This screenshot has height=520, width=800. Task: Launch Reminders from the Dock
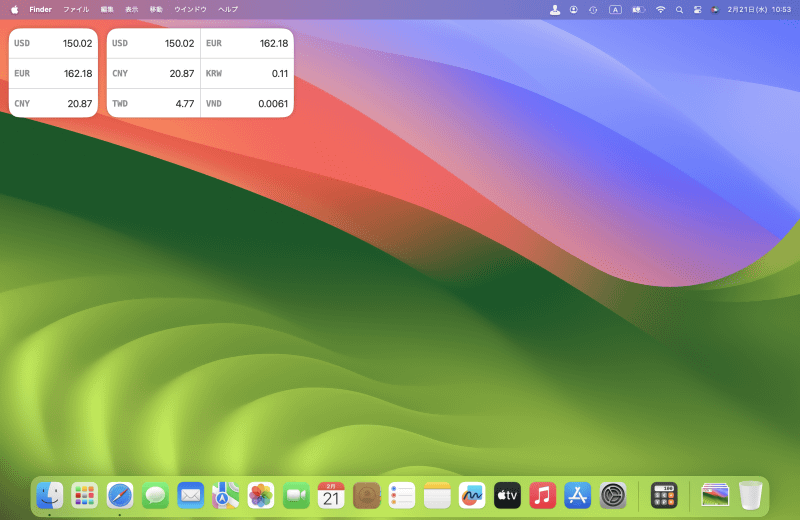coord(402,495)
